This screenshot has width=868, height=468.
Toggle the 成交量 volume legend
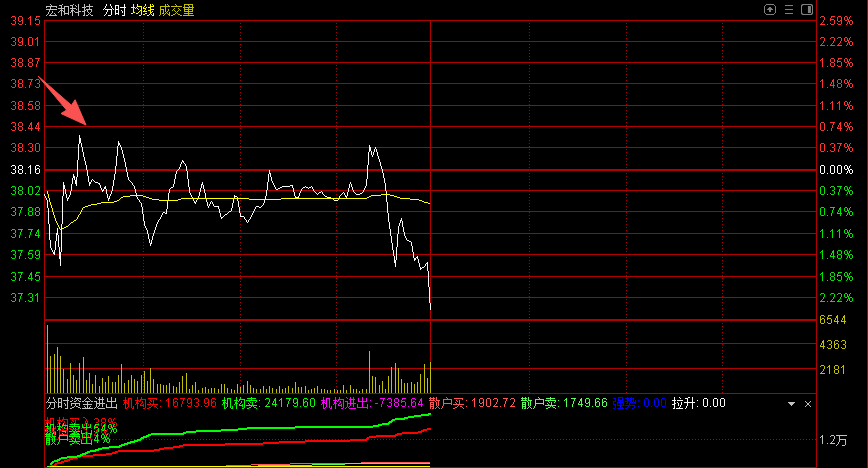tap(177, 10)
